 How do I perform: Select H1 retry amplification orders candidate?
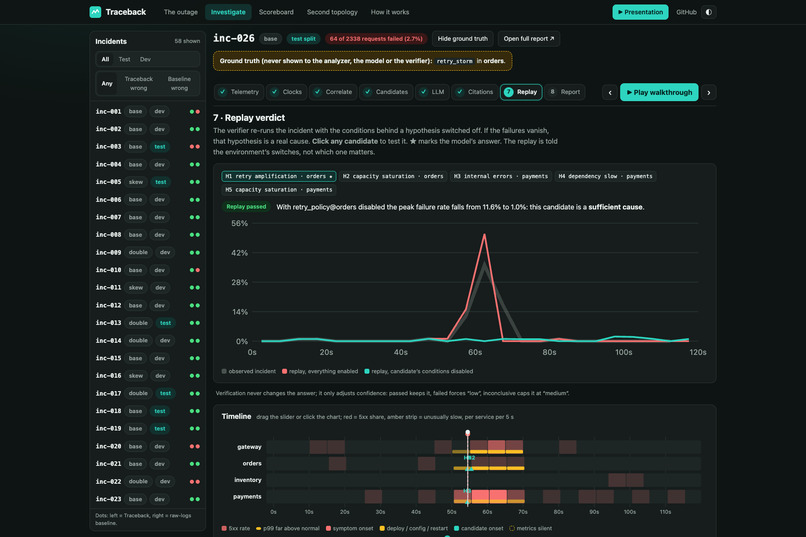(279, 176)
